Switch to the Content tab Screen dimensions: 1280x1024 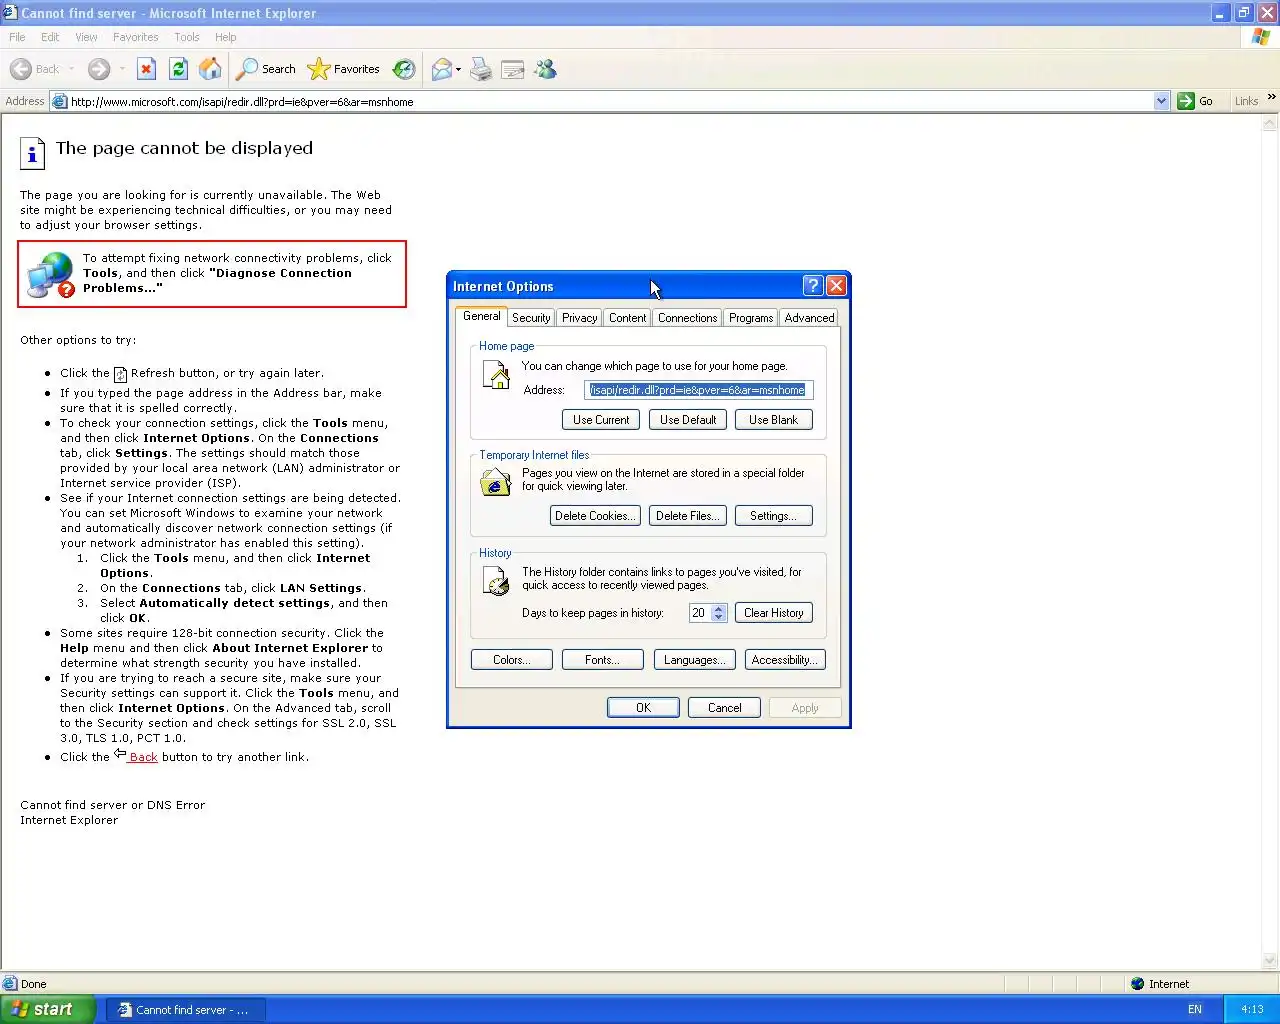627,318
